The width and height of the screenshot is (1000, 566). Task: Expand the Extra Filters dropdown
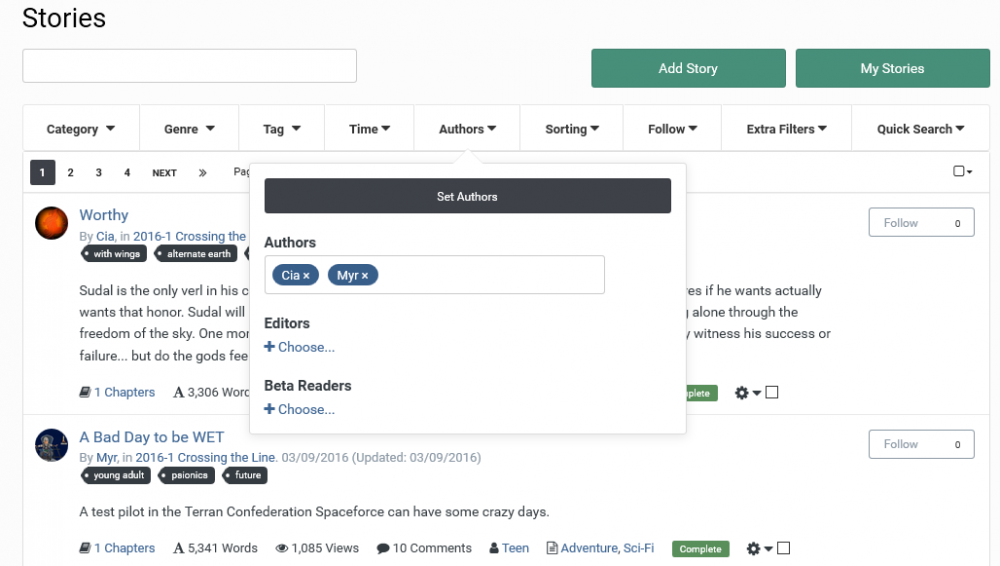coord(786,129)
